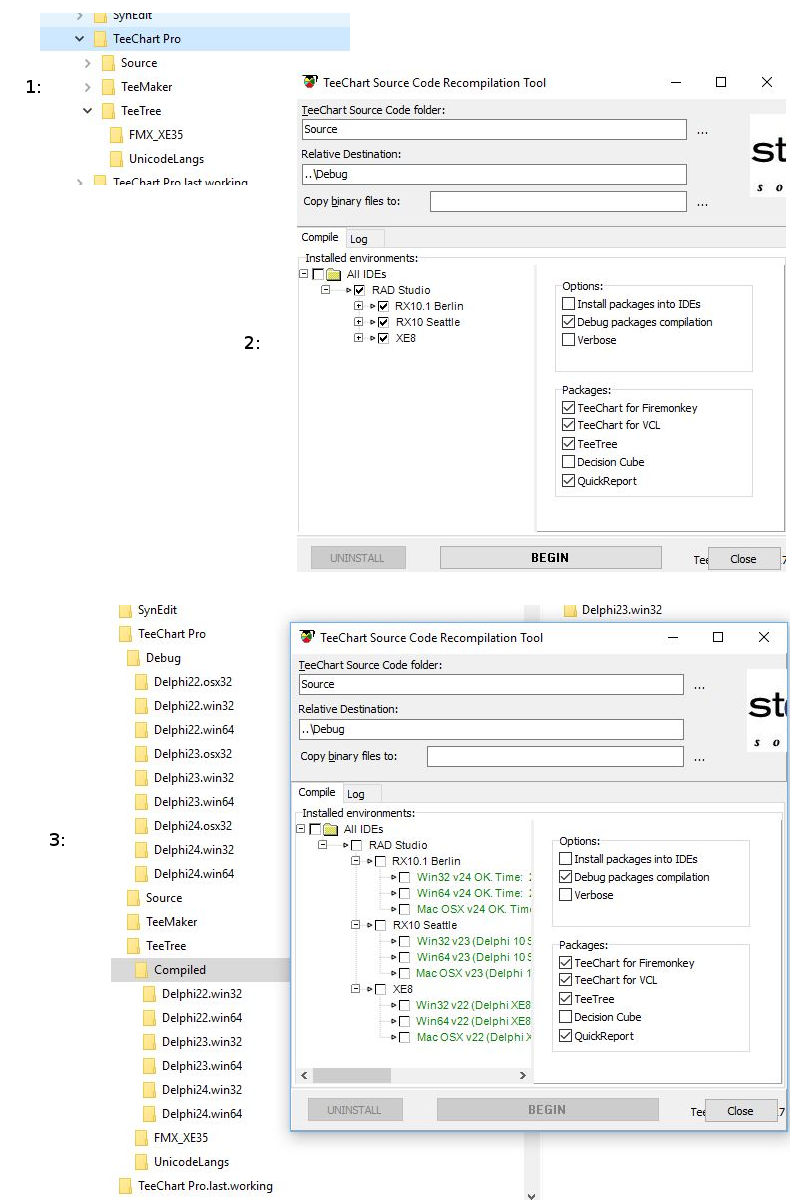Click the Compiled folder icon
800x1200 pixels.
pyautogui.click(x=141, y=970)
